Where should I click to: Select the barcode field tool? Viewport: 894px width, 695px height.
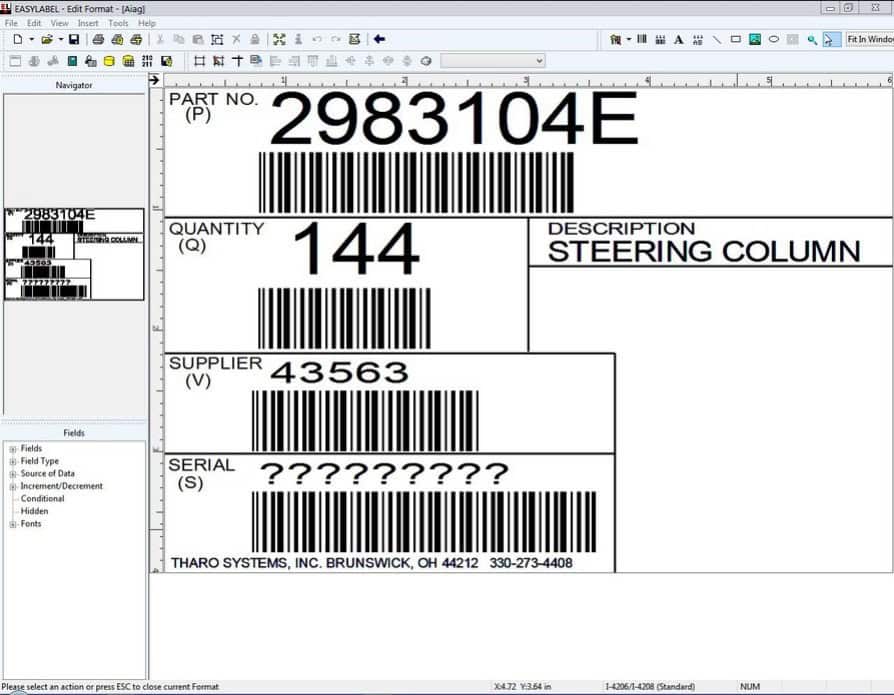642,39
